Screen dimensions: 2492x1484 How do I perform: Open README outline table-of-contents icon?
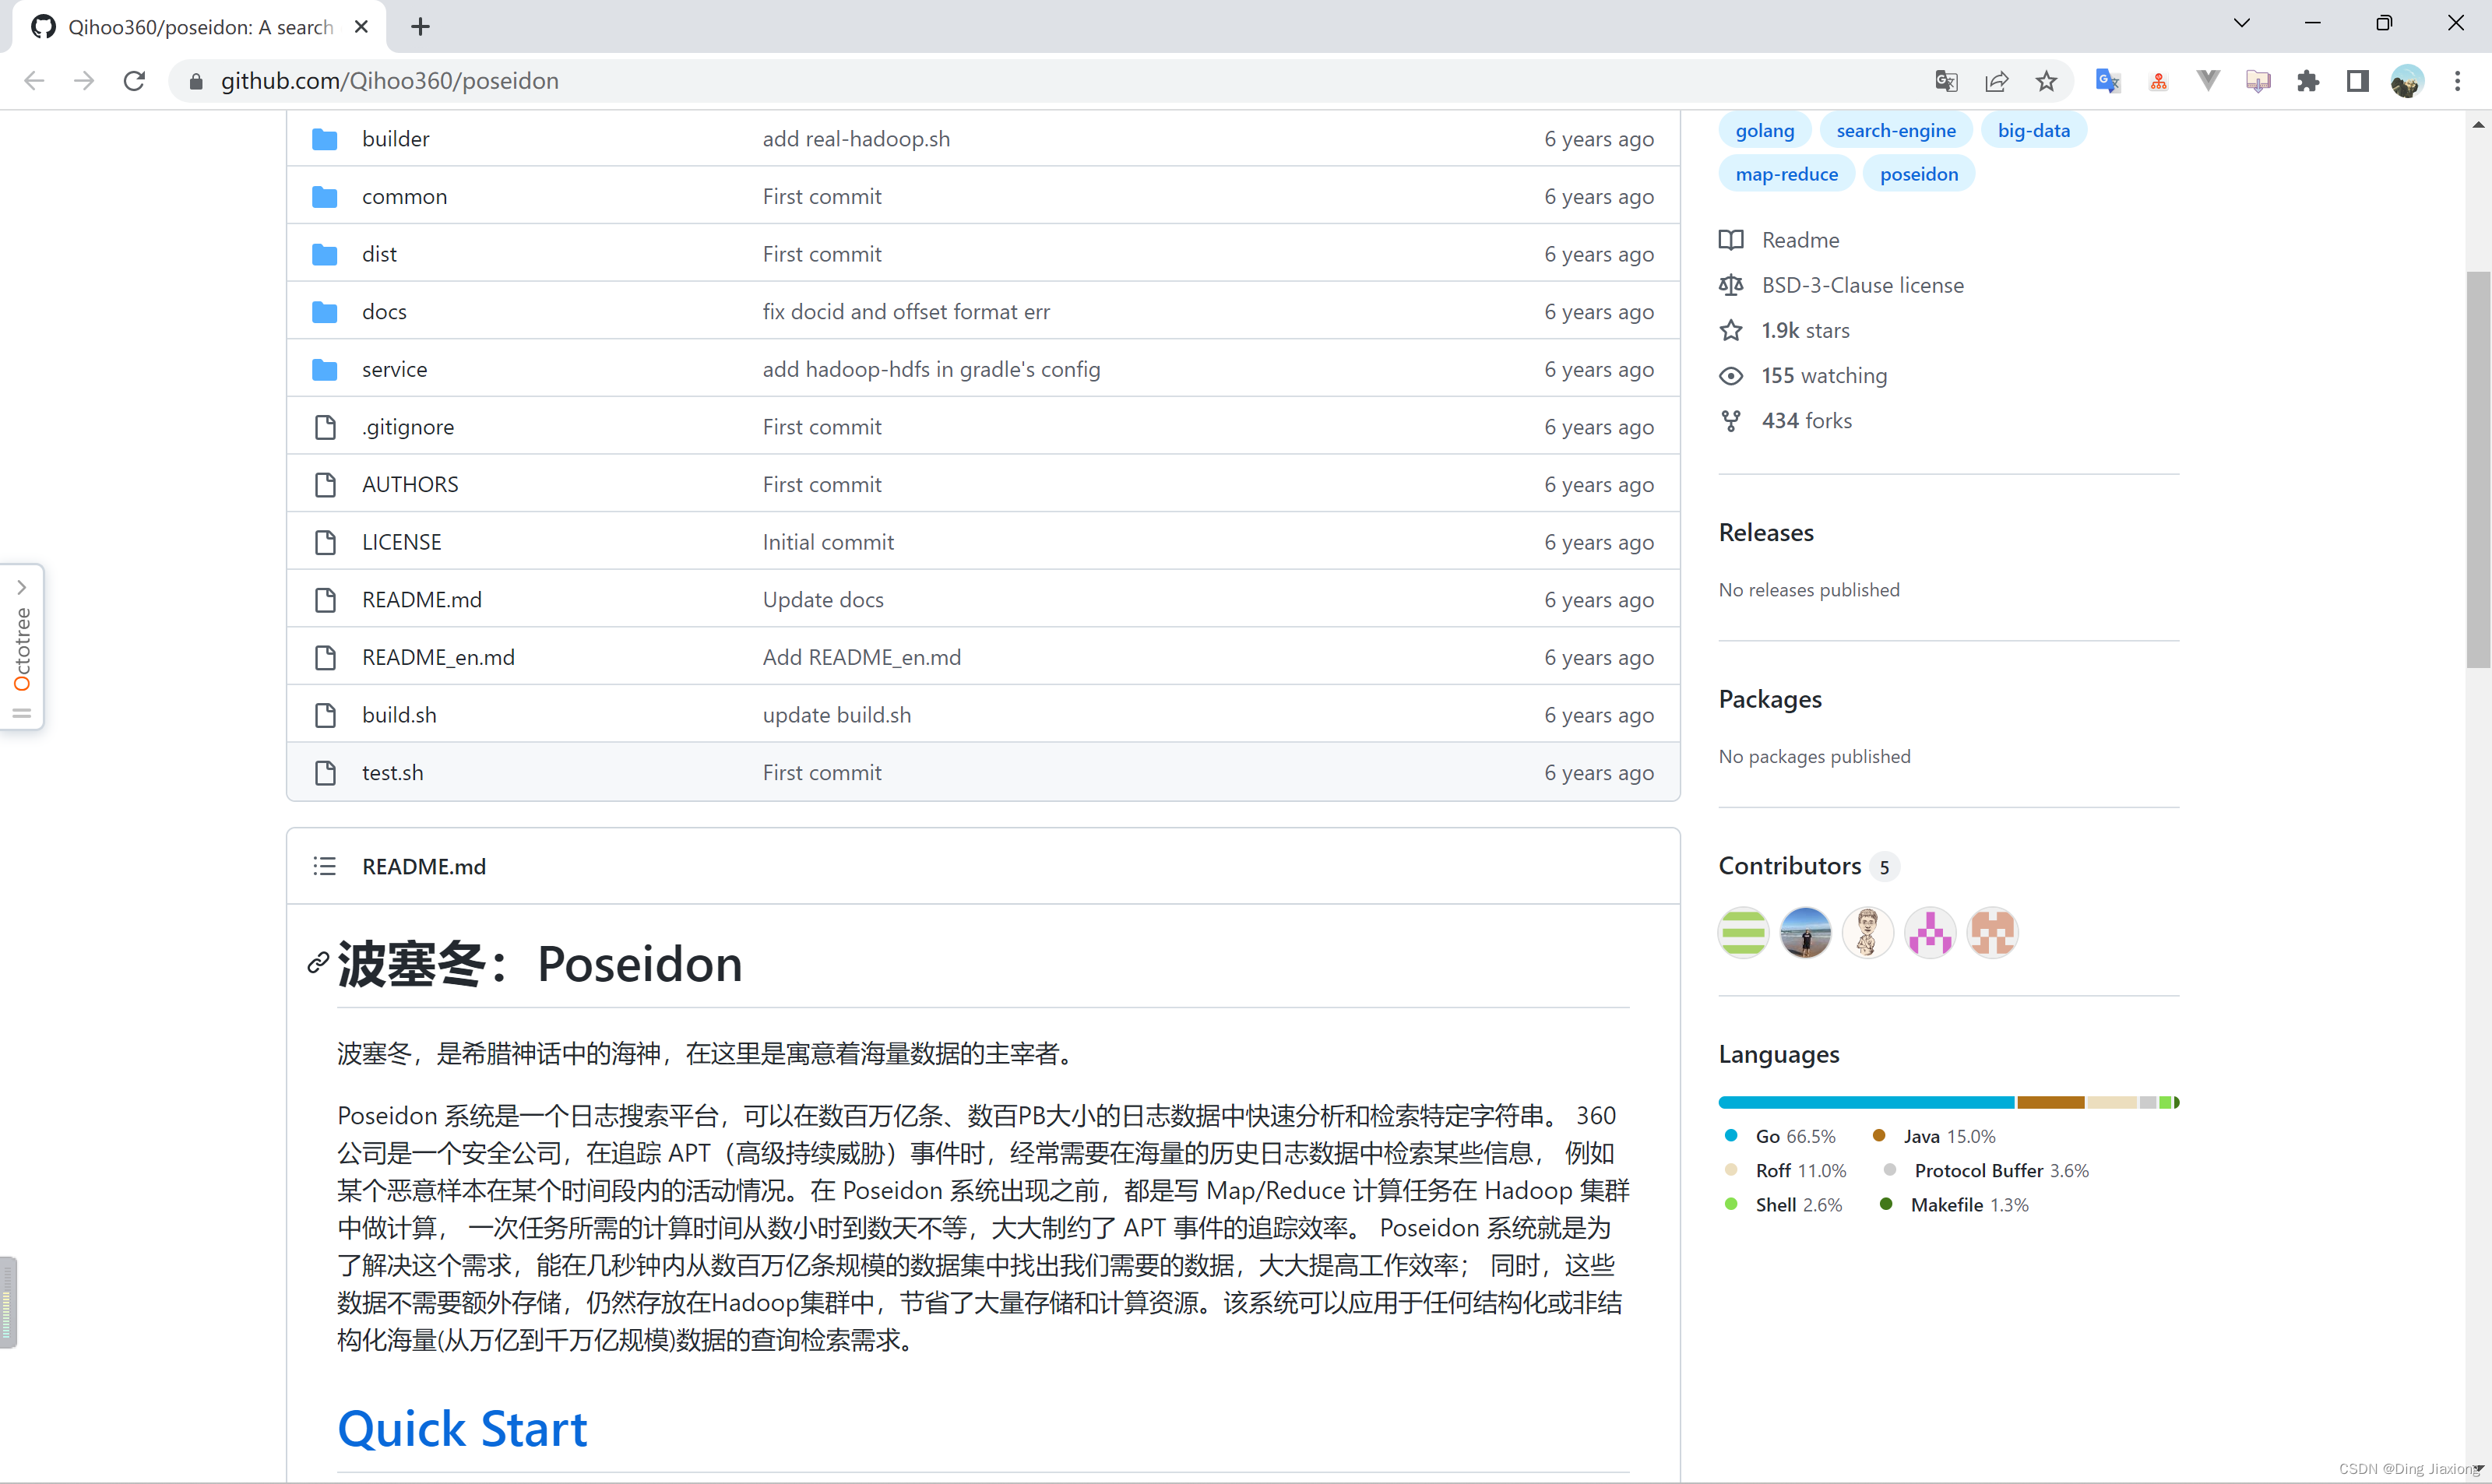(x=324, y=866)
